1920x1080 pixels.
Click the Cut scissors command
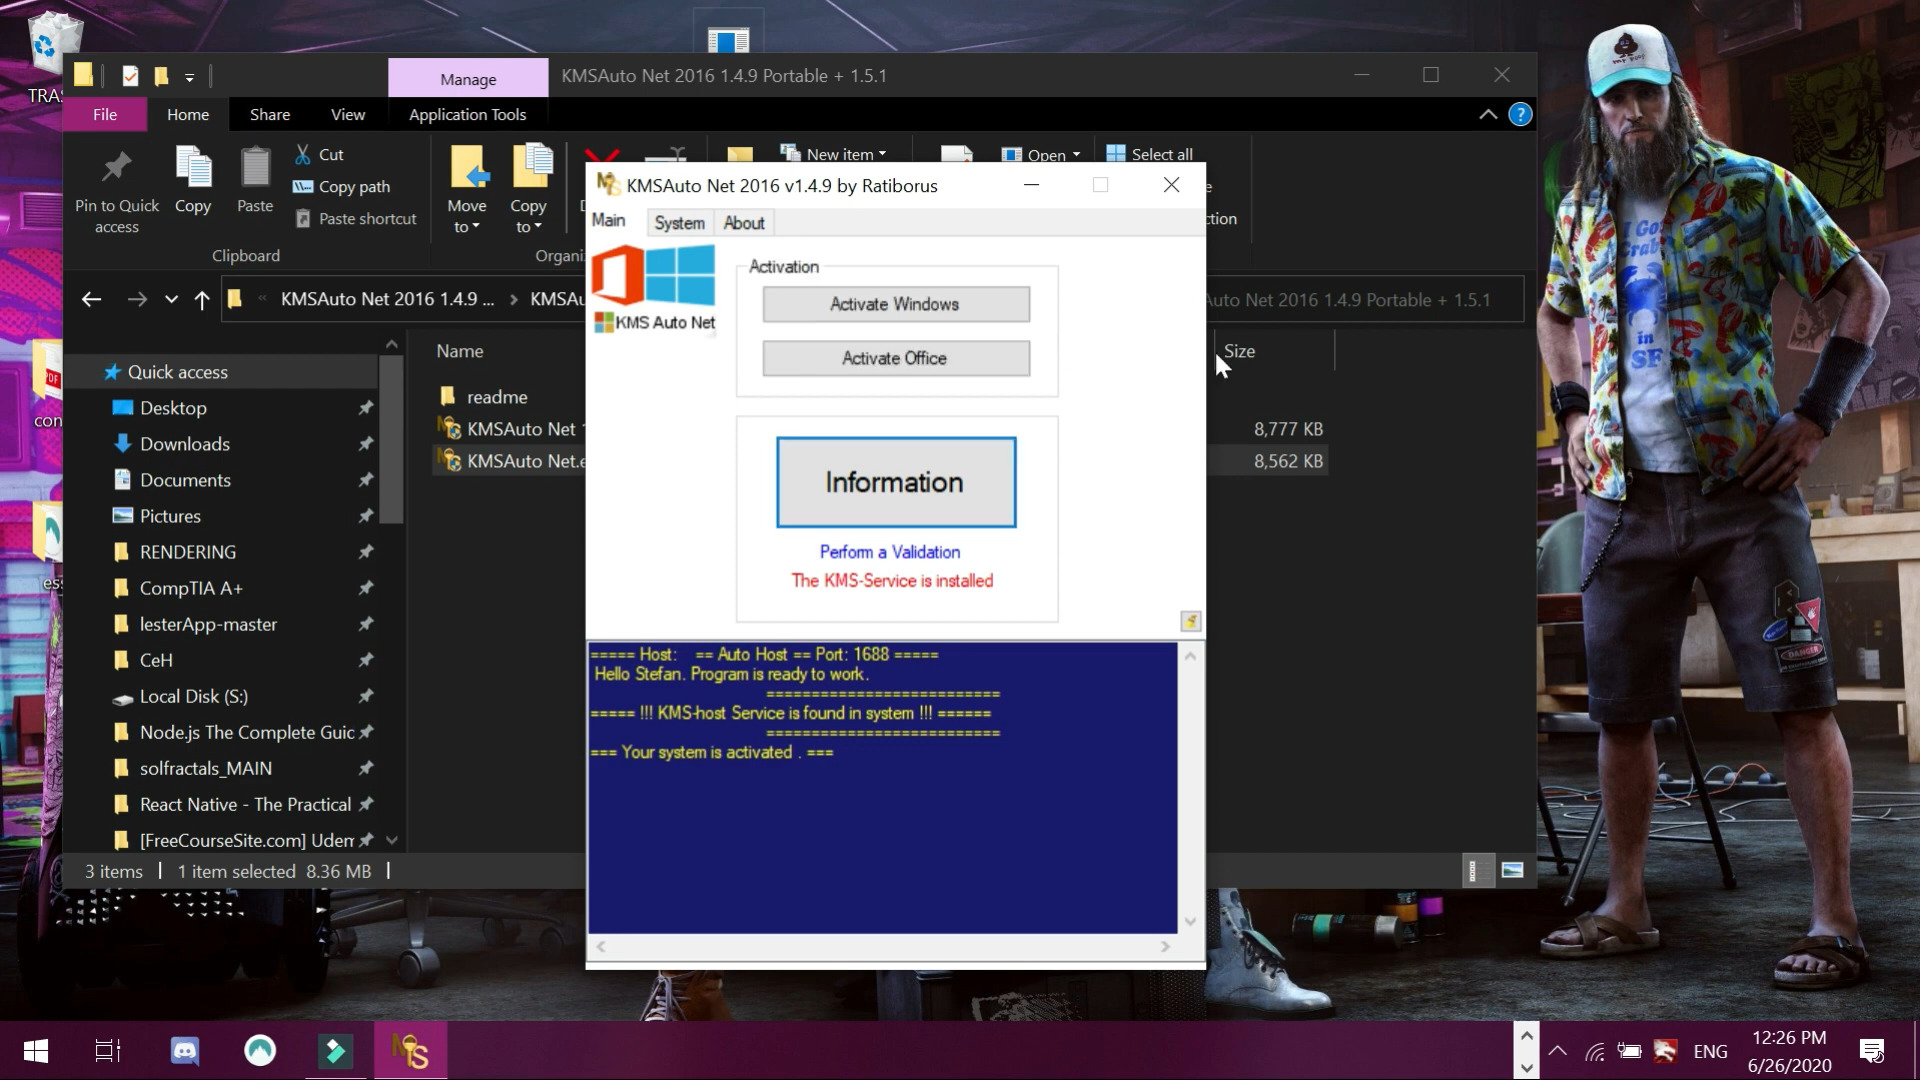[x=319, y=155]
